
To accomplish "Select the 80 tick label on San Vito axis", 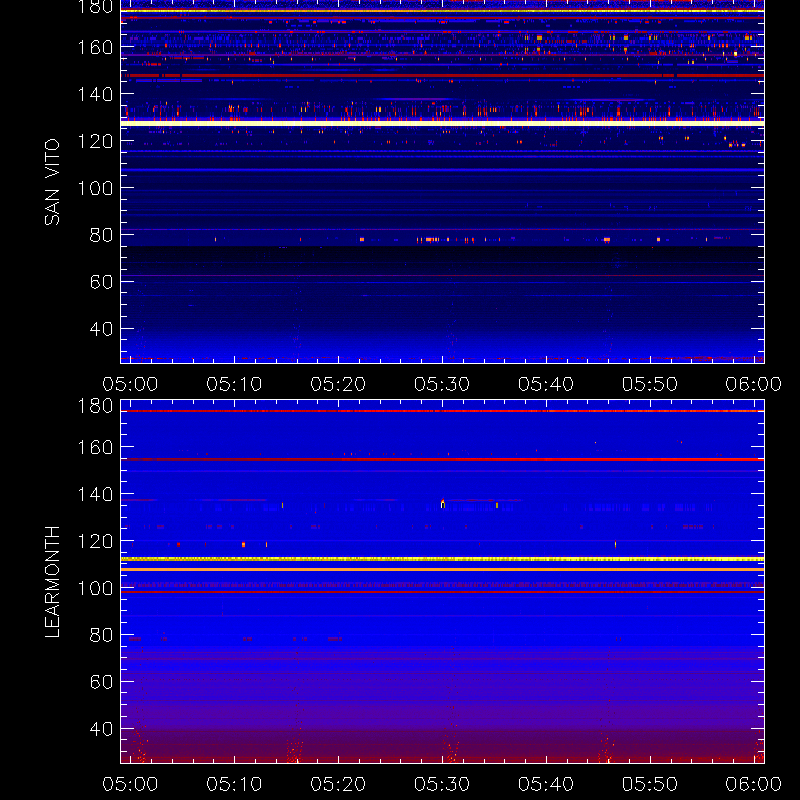I will point(102,235).
